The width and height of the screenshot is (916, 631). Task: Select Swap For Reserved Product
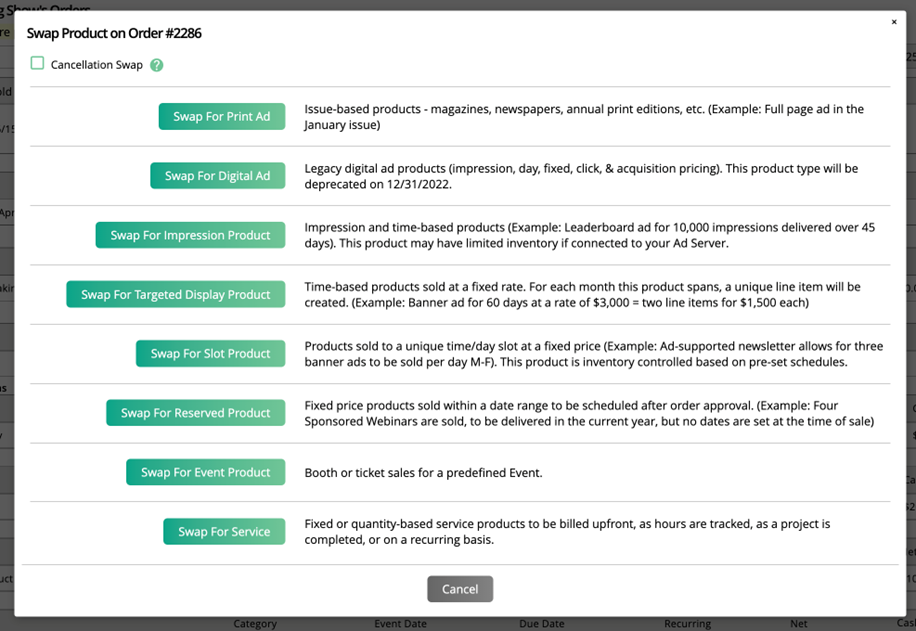[x=195, y=413]
